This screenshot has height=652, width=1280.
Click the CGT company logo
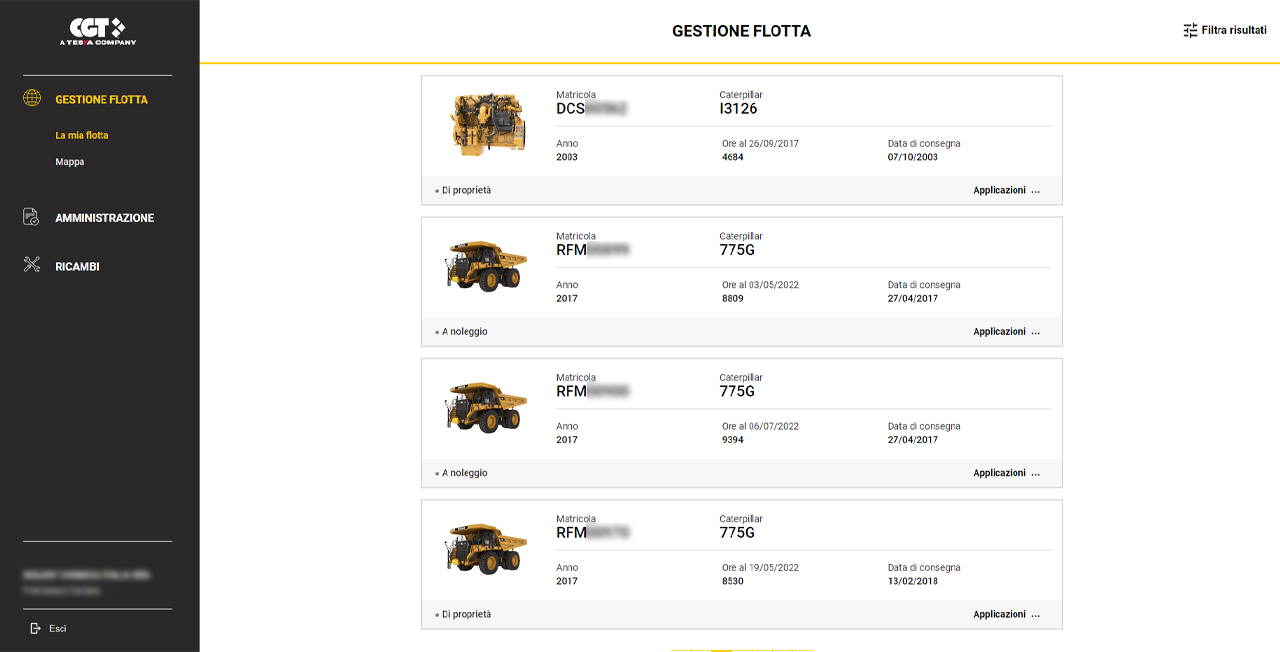coord(98,31)
